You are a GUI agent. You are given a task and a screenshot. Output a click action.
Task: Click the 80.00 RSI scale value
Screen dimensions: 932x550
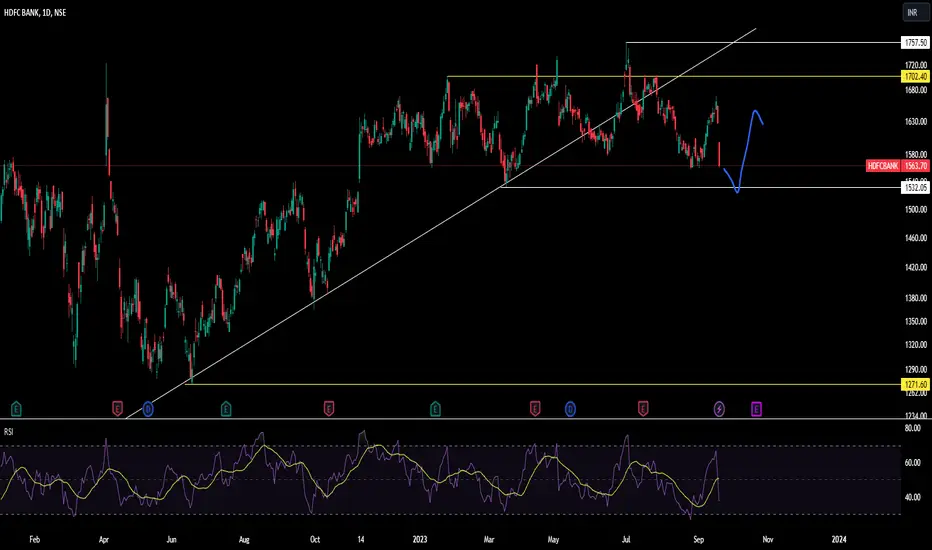pyautogui.click(x=912, y=428)
